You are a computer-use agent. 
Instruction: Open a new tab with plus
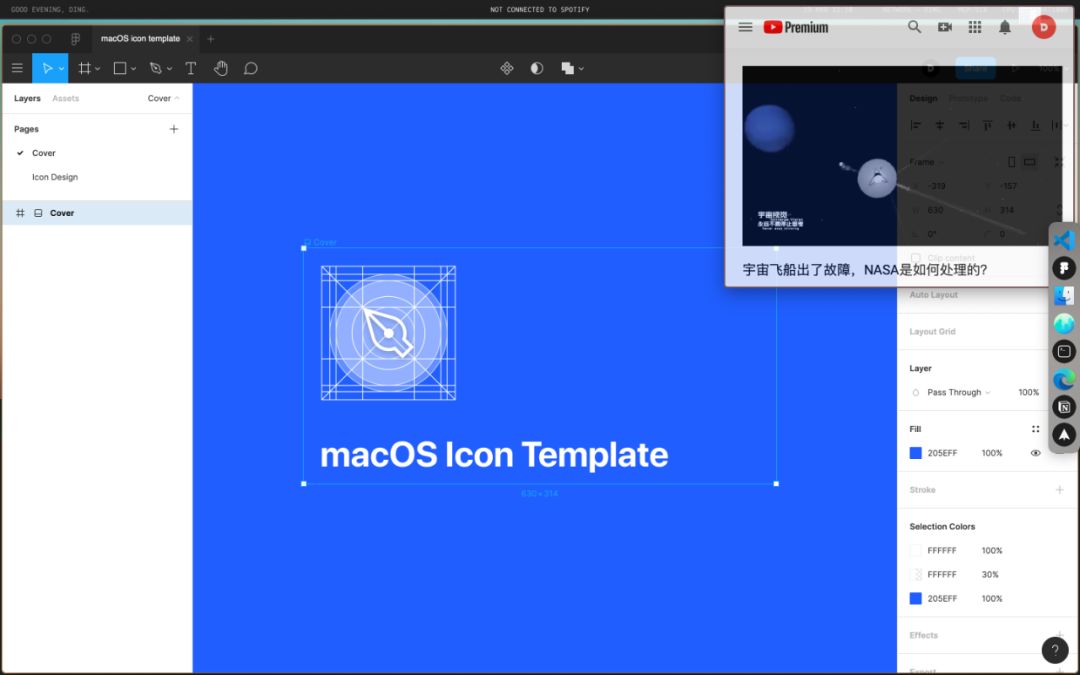coord(211,39)
